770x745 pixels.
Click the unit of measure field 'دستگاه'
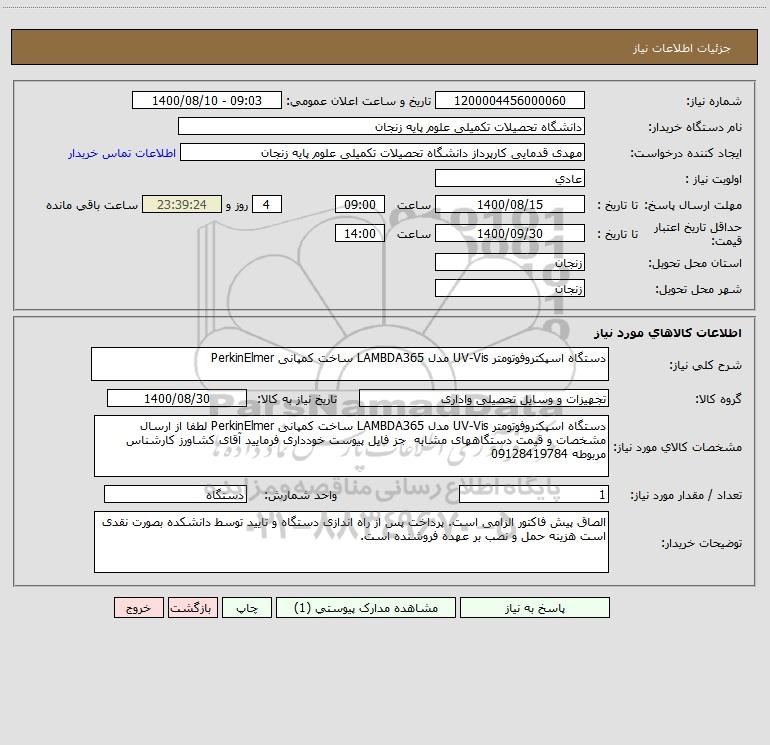[x=175, y=494]
